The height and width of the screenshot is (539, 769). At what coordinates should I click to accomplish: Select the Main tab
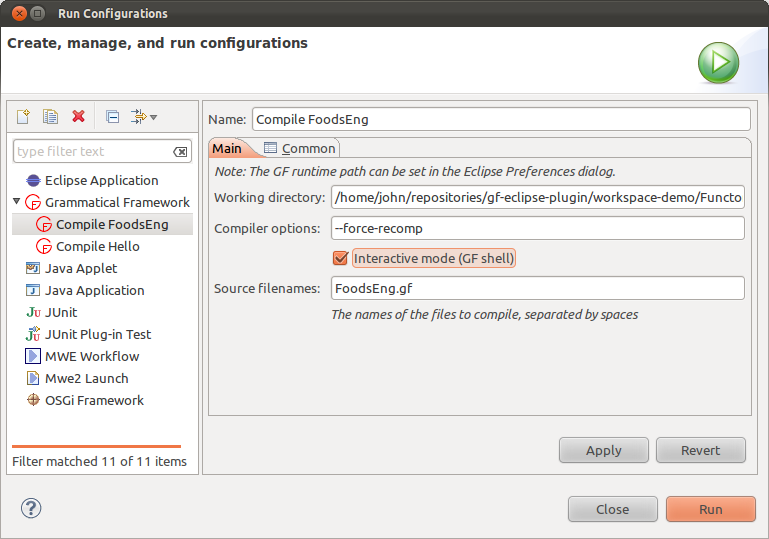[227, 148]
